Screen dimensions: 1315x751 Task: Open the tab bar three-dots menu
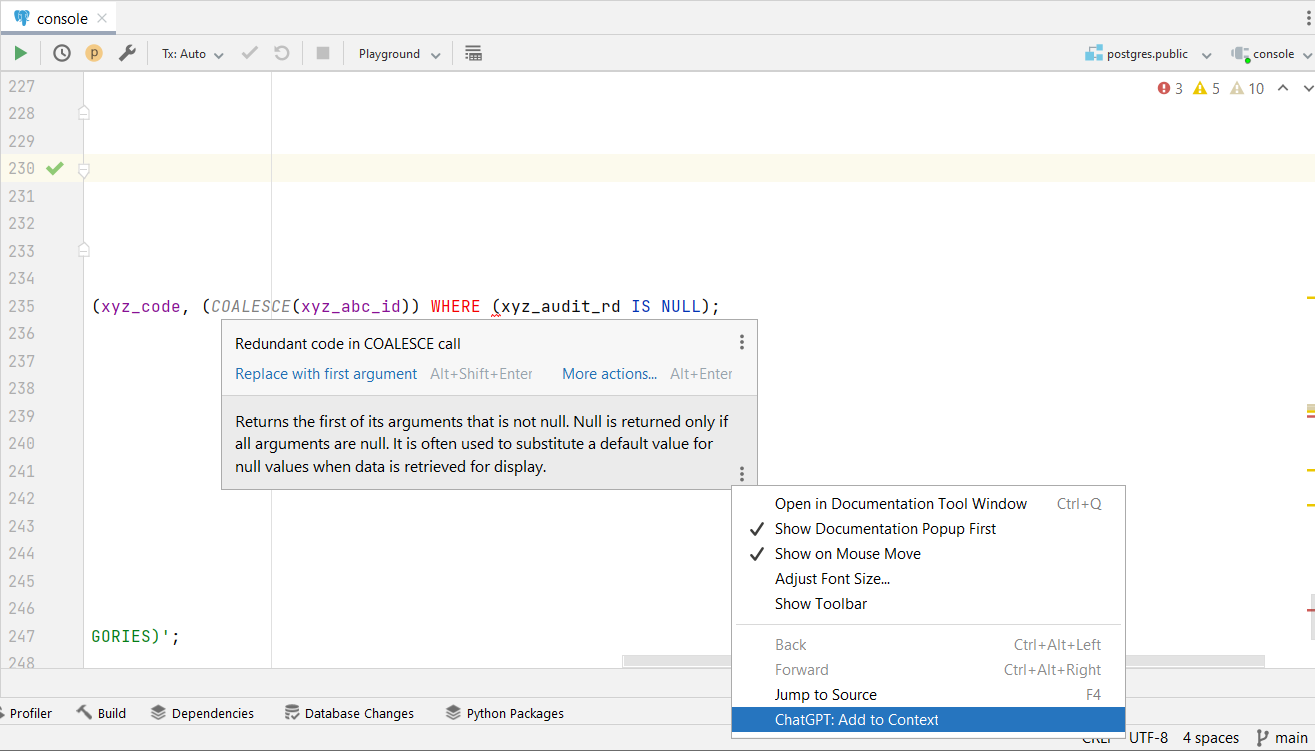point(1309,18)
